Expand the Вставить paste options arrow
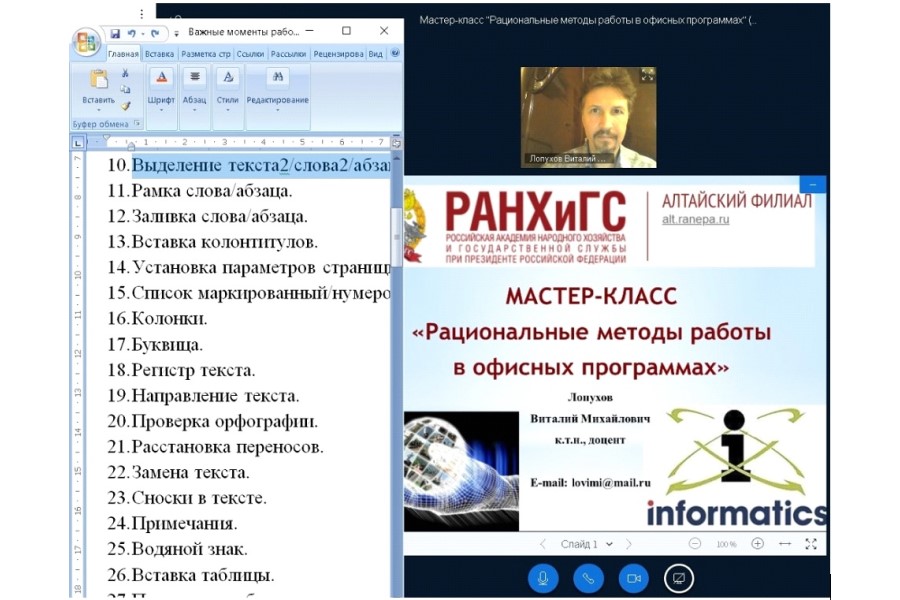 tap(98, 110)
